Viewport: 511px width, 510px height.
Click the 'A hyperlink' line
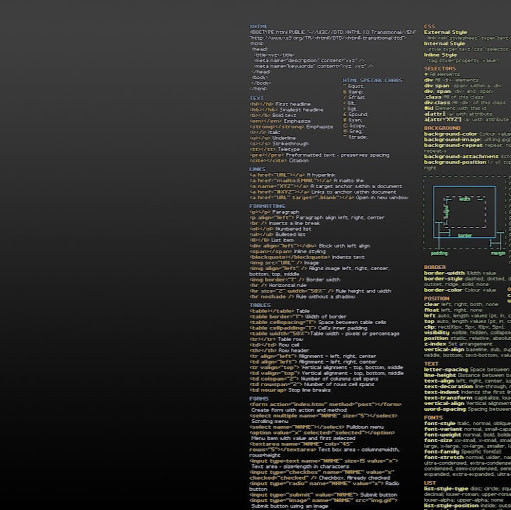pyautogui.click(x=321, y=175)
